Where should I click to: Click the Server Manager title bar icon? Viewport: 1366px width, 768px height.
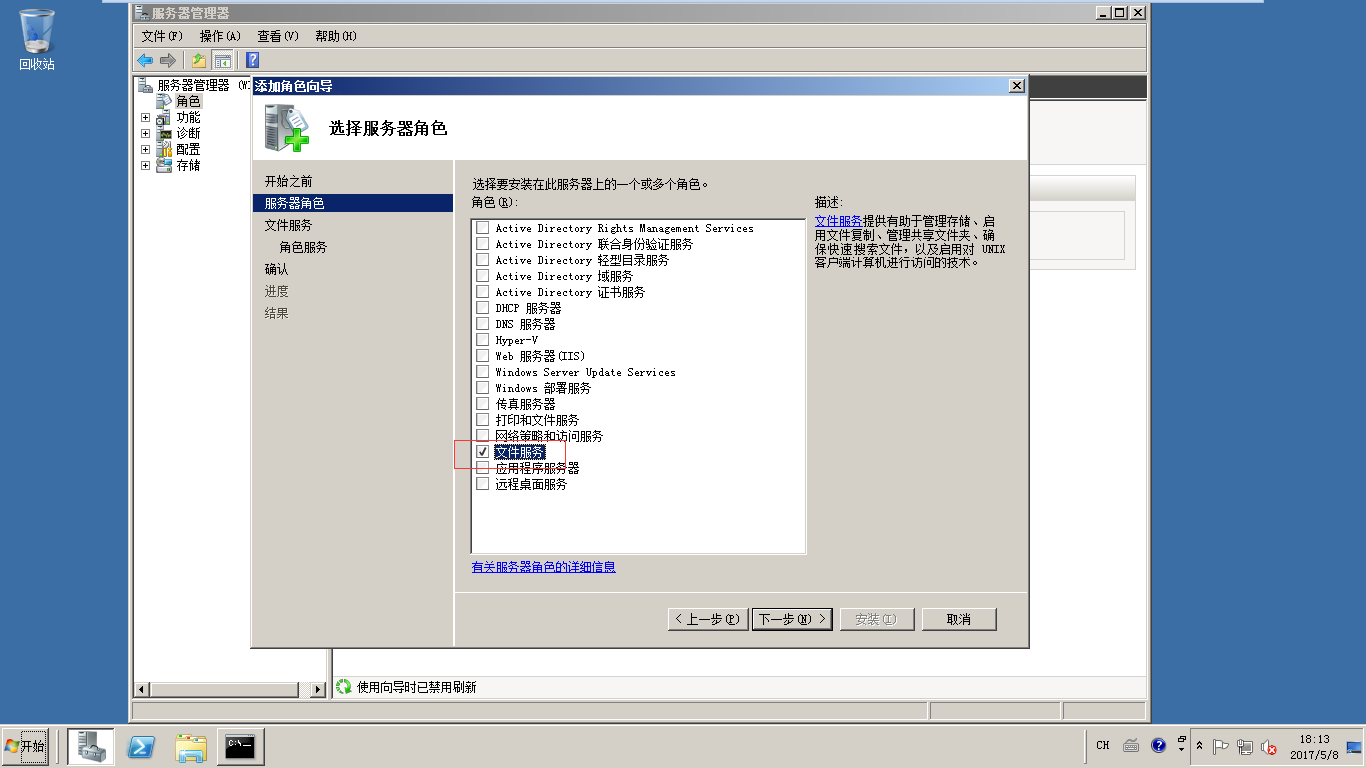coord(142,13)
